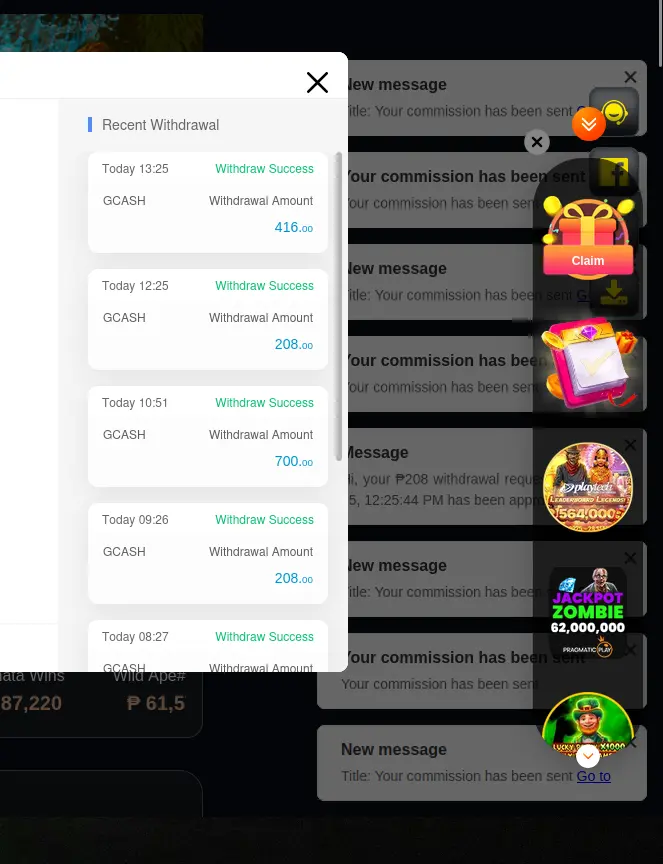Image resolution: width=663 pixels, height=864 pixels.
Task: Open the Facebook icon shortcut
Action: [614, 172]
